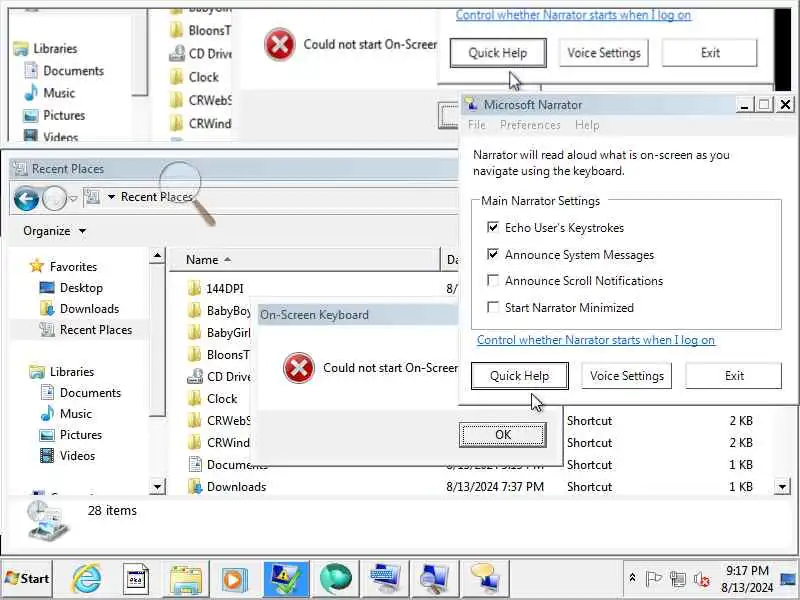The image size is (800, 600).
Task: Show hidden system tray icons
Action: 632,578
